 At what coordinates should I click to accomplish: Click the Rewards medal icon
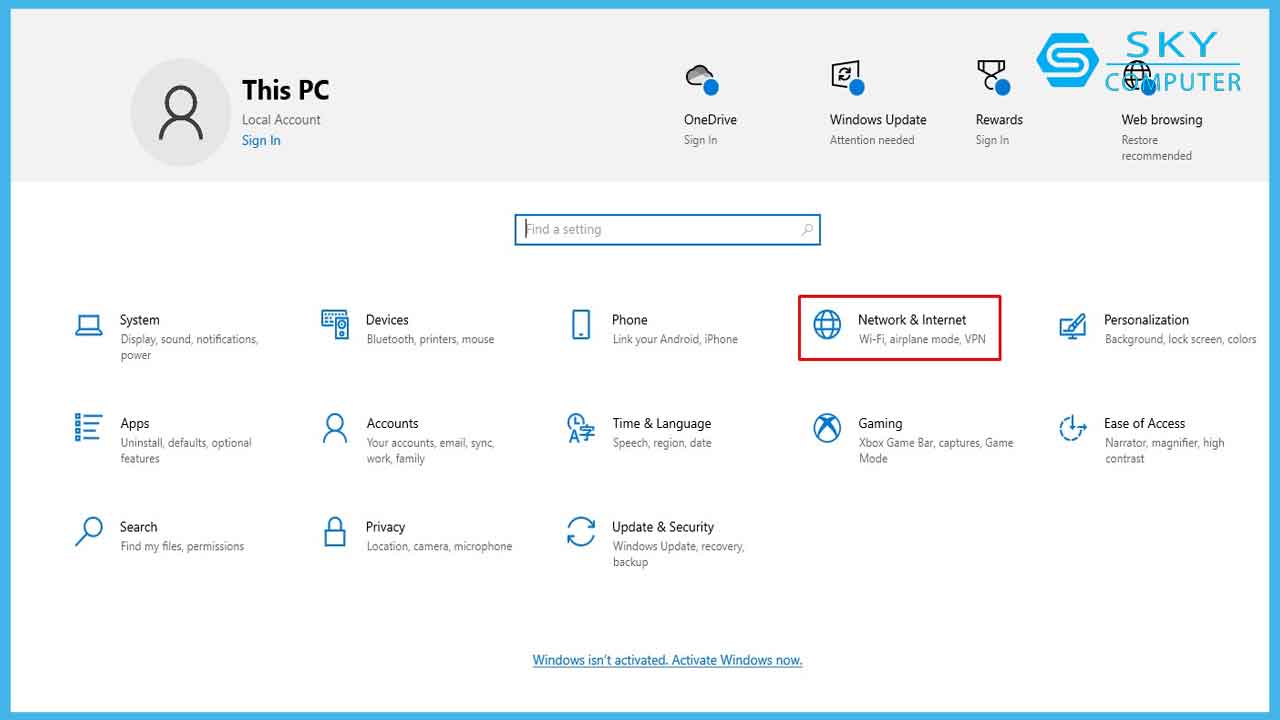tap(991, 78)
